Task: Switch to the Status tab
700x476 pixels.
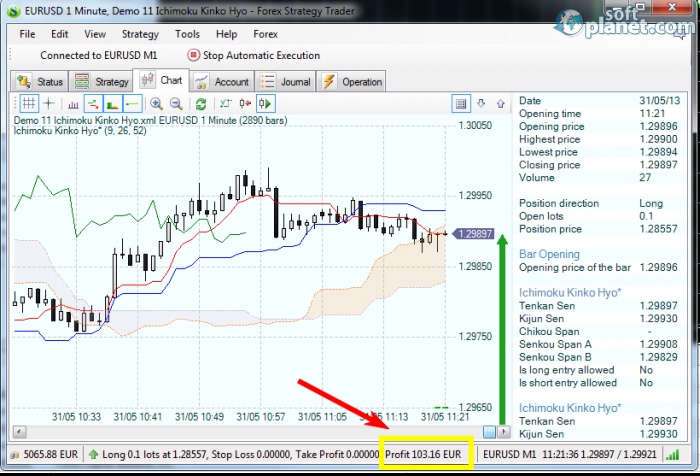Action: coord(39,82)
